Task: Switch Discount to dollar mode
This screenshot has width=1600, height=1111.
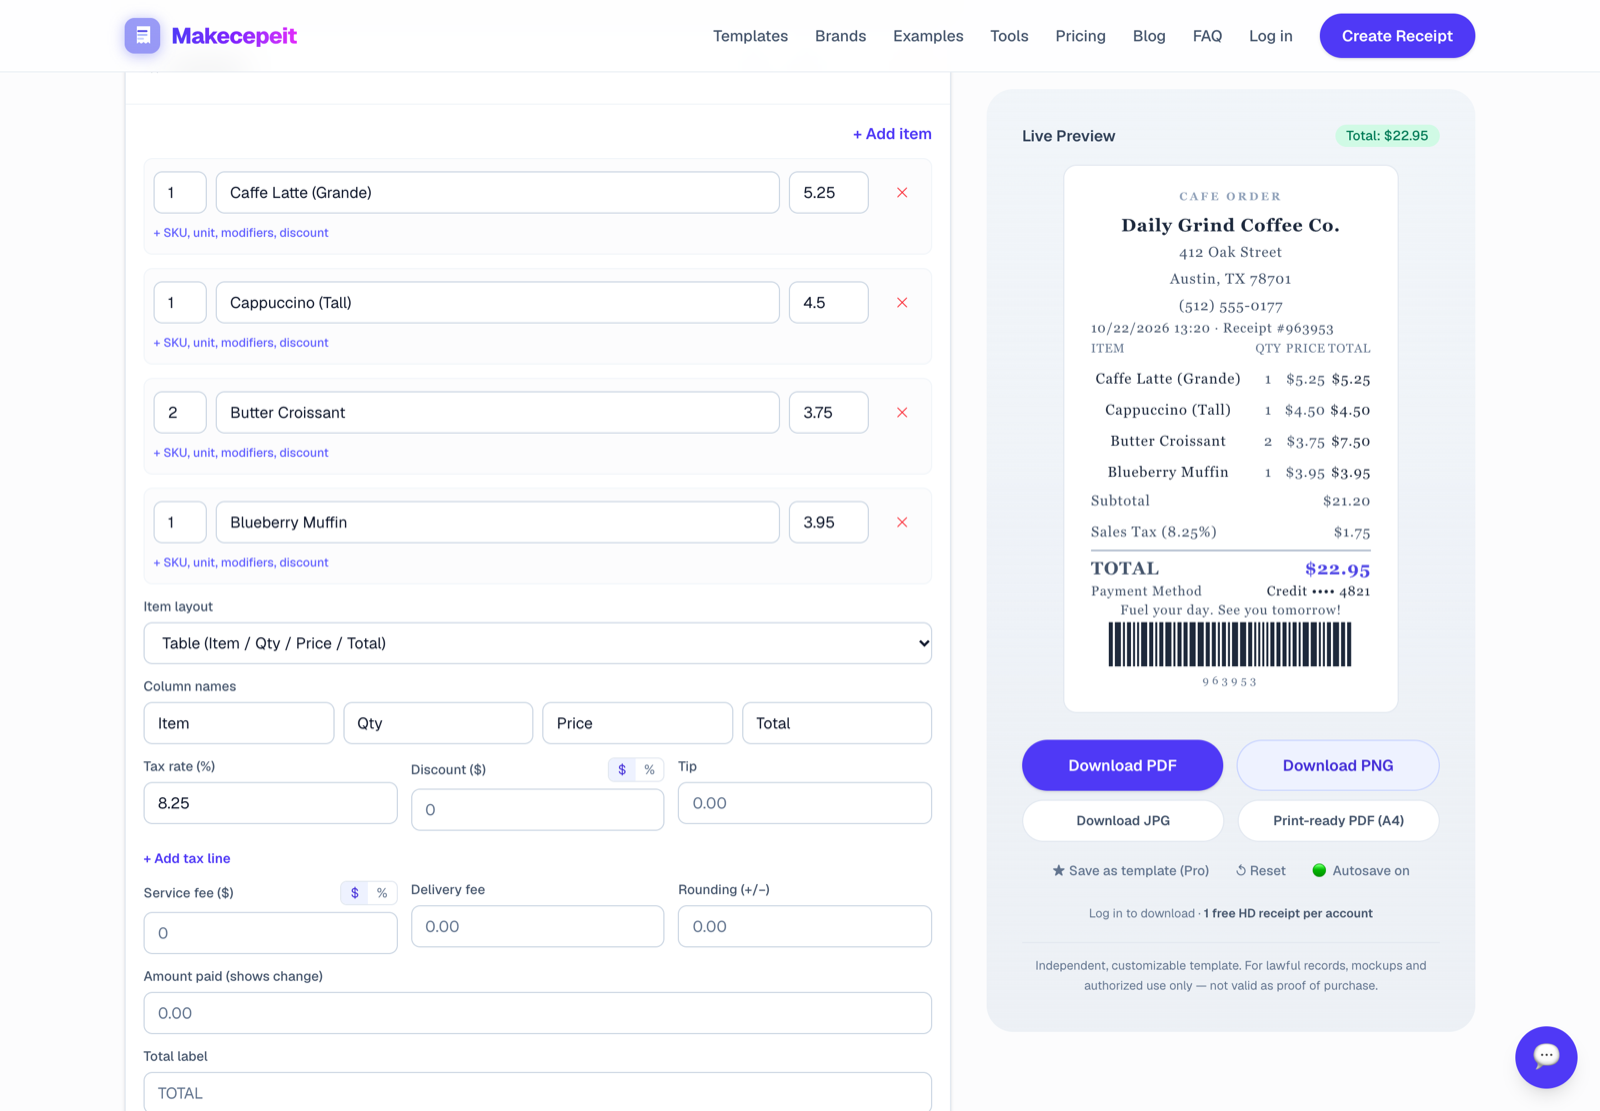Action: (x=622, y=770)
